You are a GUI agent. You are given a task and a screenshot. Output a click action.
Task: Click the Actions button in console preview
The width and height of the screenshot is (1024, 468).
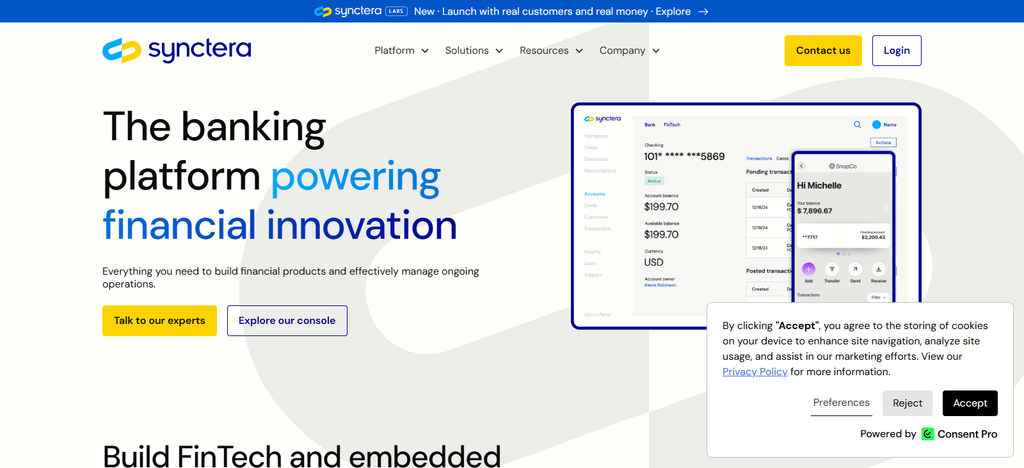pyautogui.click(x=884, y=142)
